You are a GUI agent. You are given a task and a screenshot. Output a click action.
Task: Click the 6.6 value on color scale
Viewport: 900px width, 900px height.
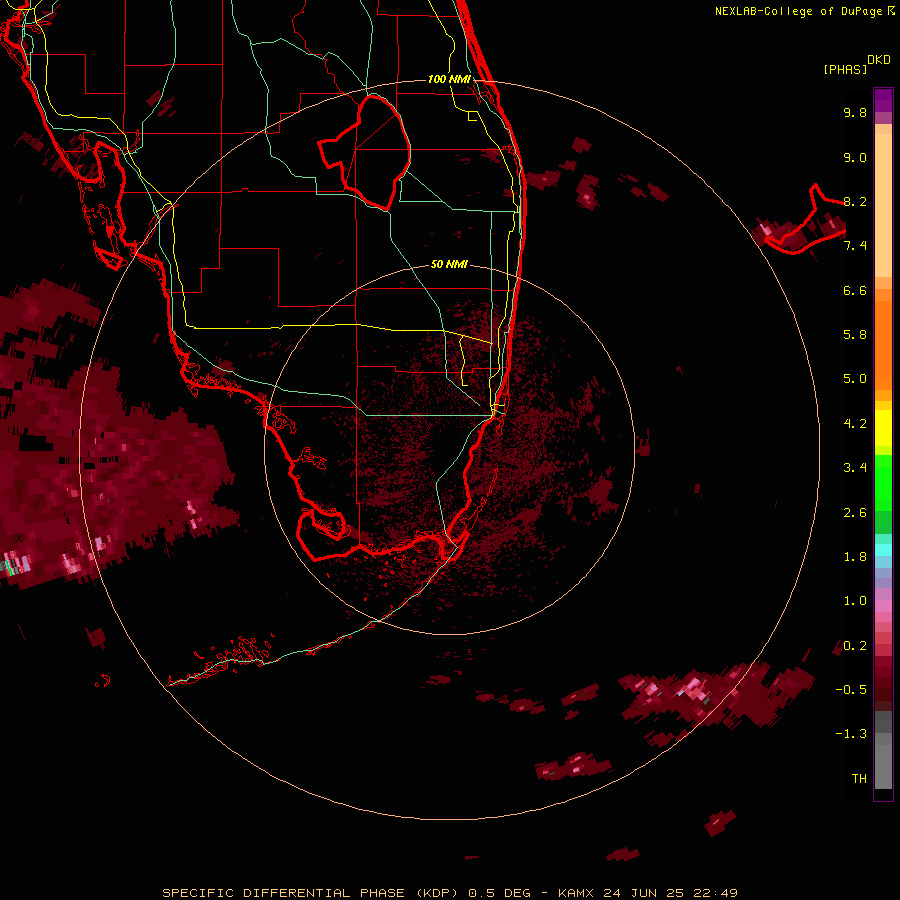pyautogui.click(x=855, y=290)
